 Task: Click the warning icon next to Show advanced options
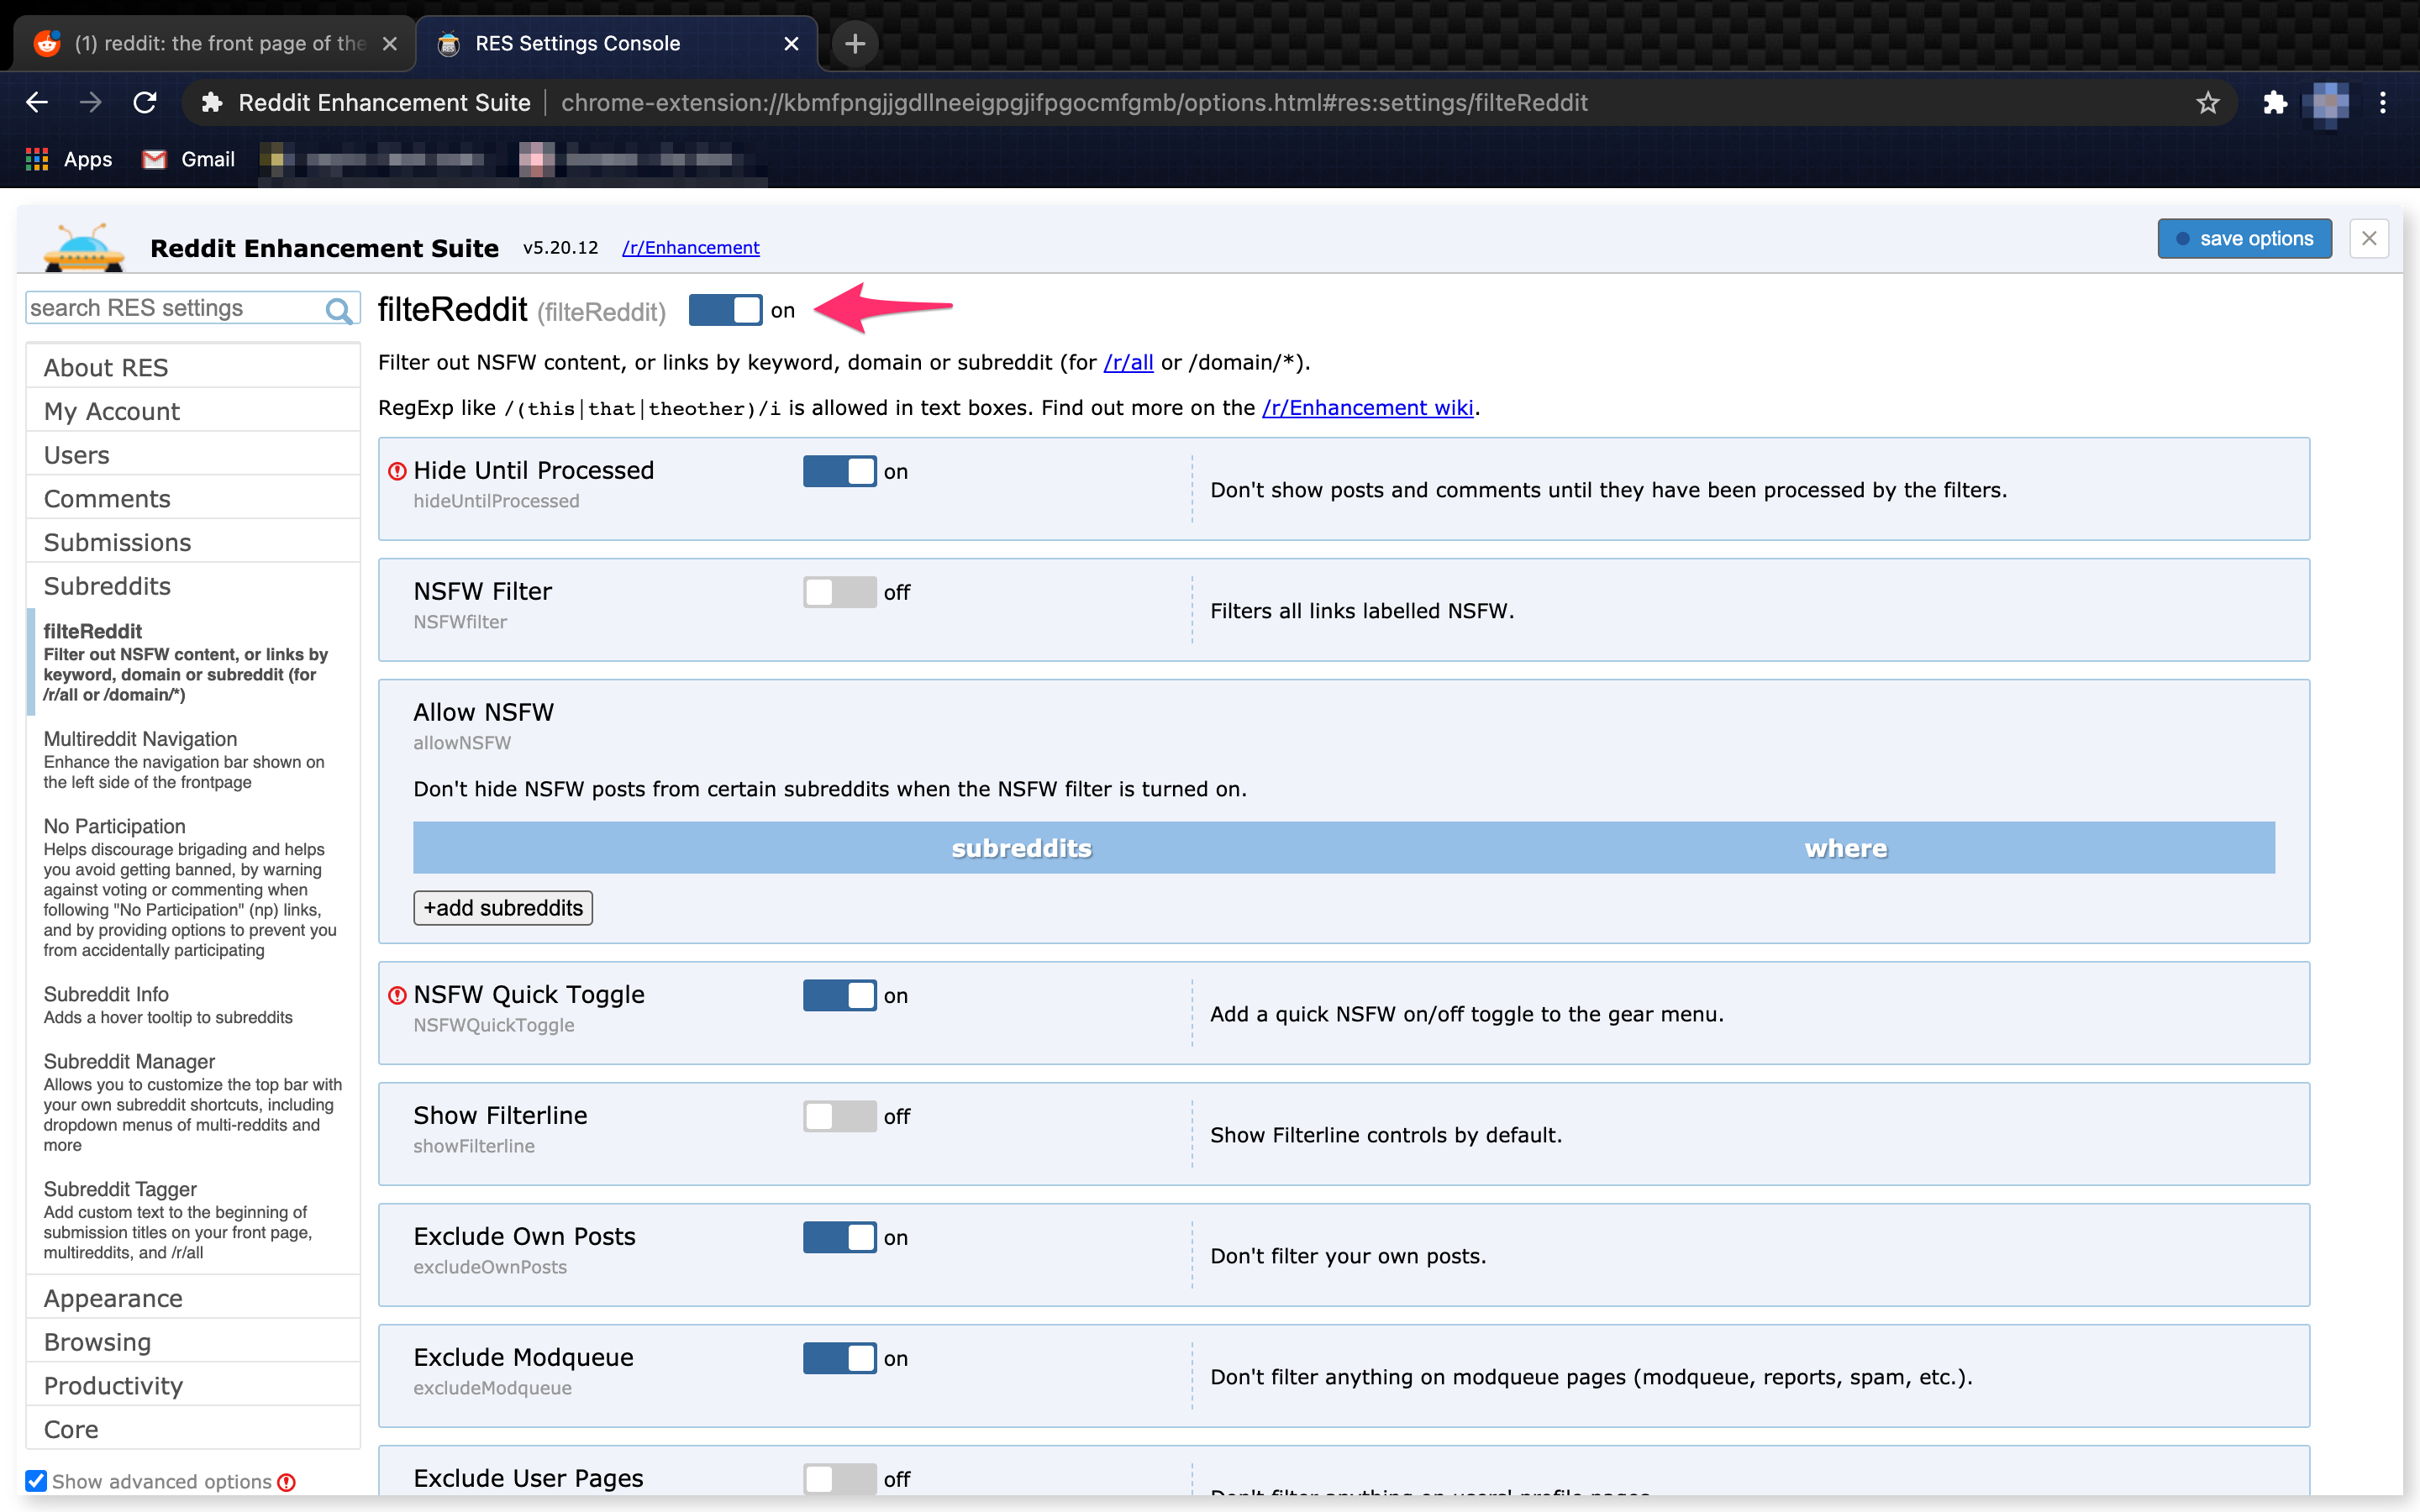point(287,1482)
